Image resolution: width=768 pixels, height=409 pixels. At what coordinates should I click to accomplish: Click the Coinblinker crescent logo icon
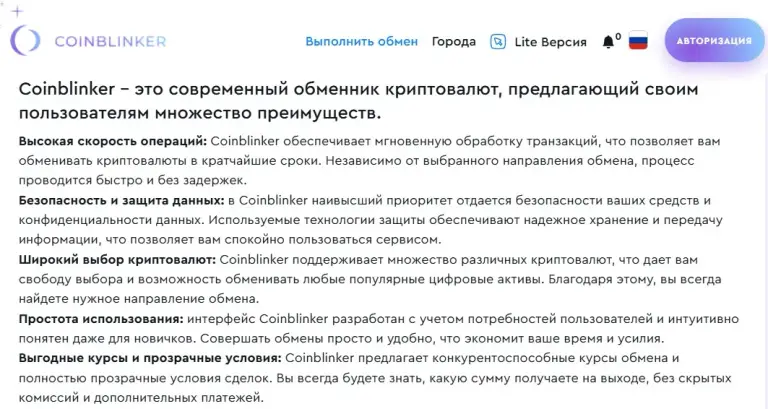pyautogui.click(x=25, y=41)
